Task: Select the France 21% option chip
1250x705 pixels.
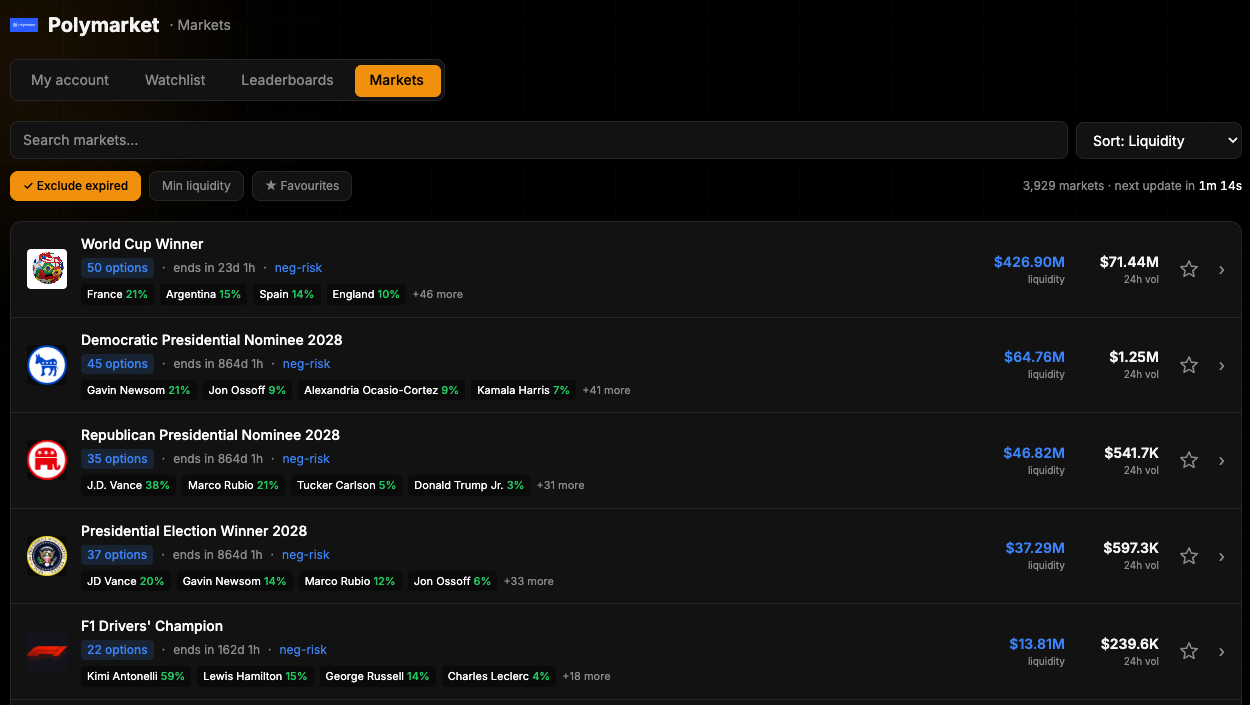Action: click(117, 294)
